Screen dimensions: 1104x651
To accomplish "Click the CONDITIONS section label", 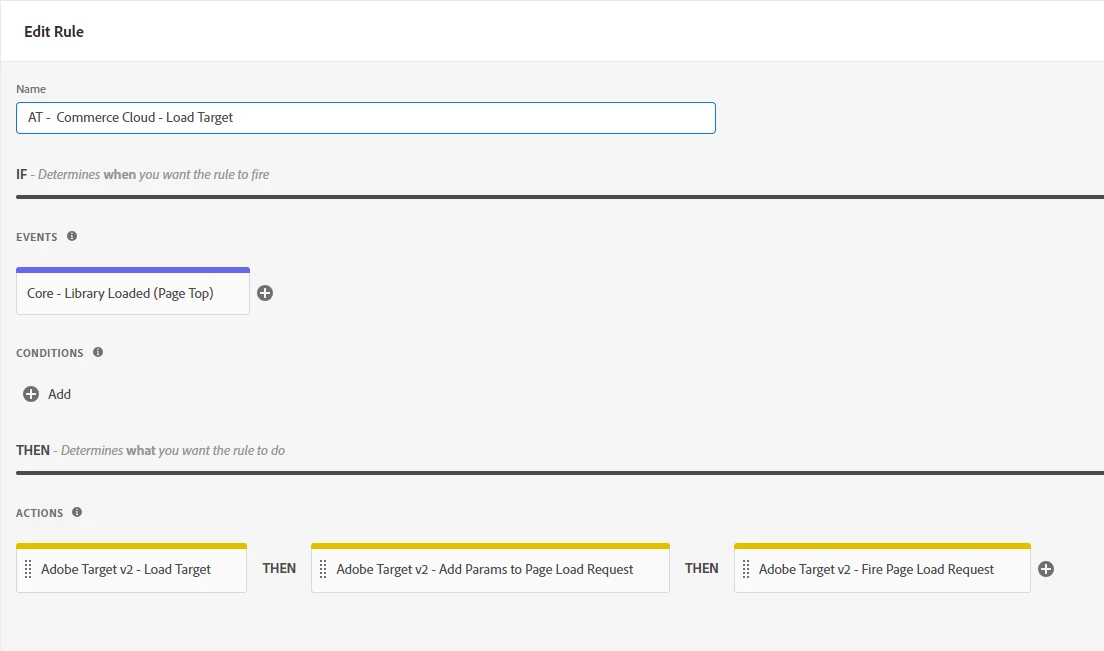I will 49,353.
